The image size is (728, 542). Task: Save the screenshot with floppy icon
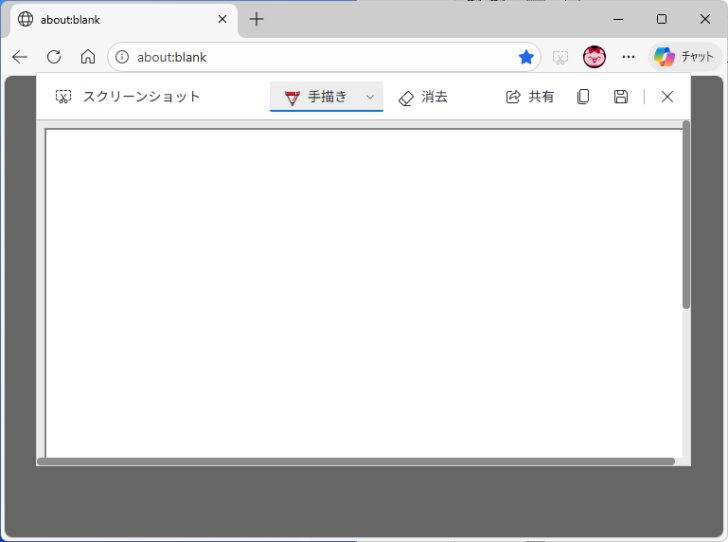621,97
